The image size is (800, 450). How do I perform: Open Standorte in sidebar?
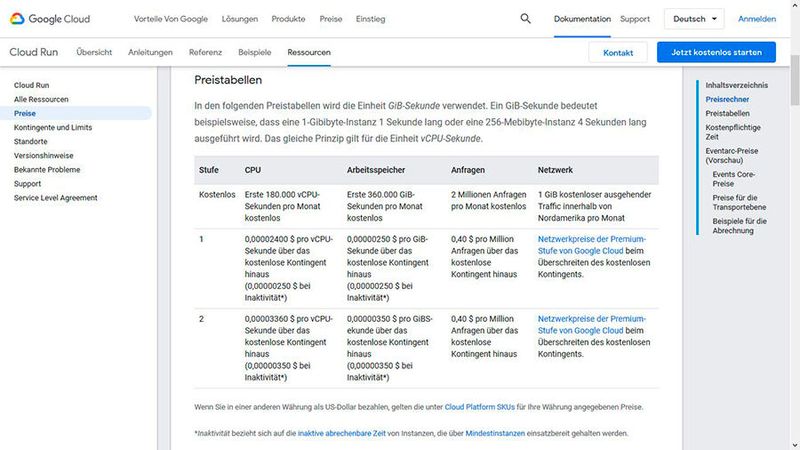[31, 141]
